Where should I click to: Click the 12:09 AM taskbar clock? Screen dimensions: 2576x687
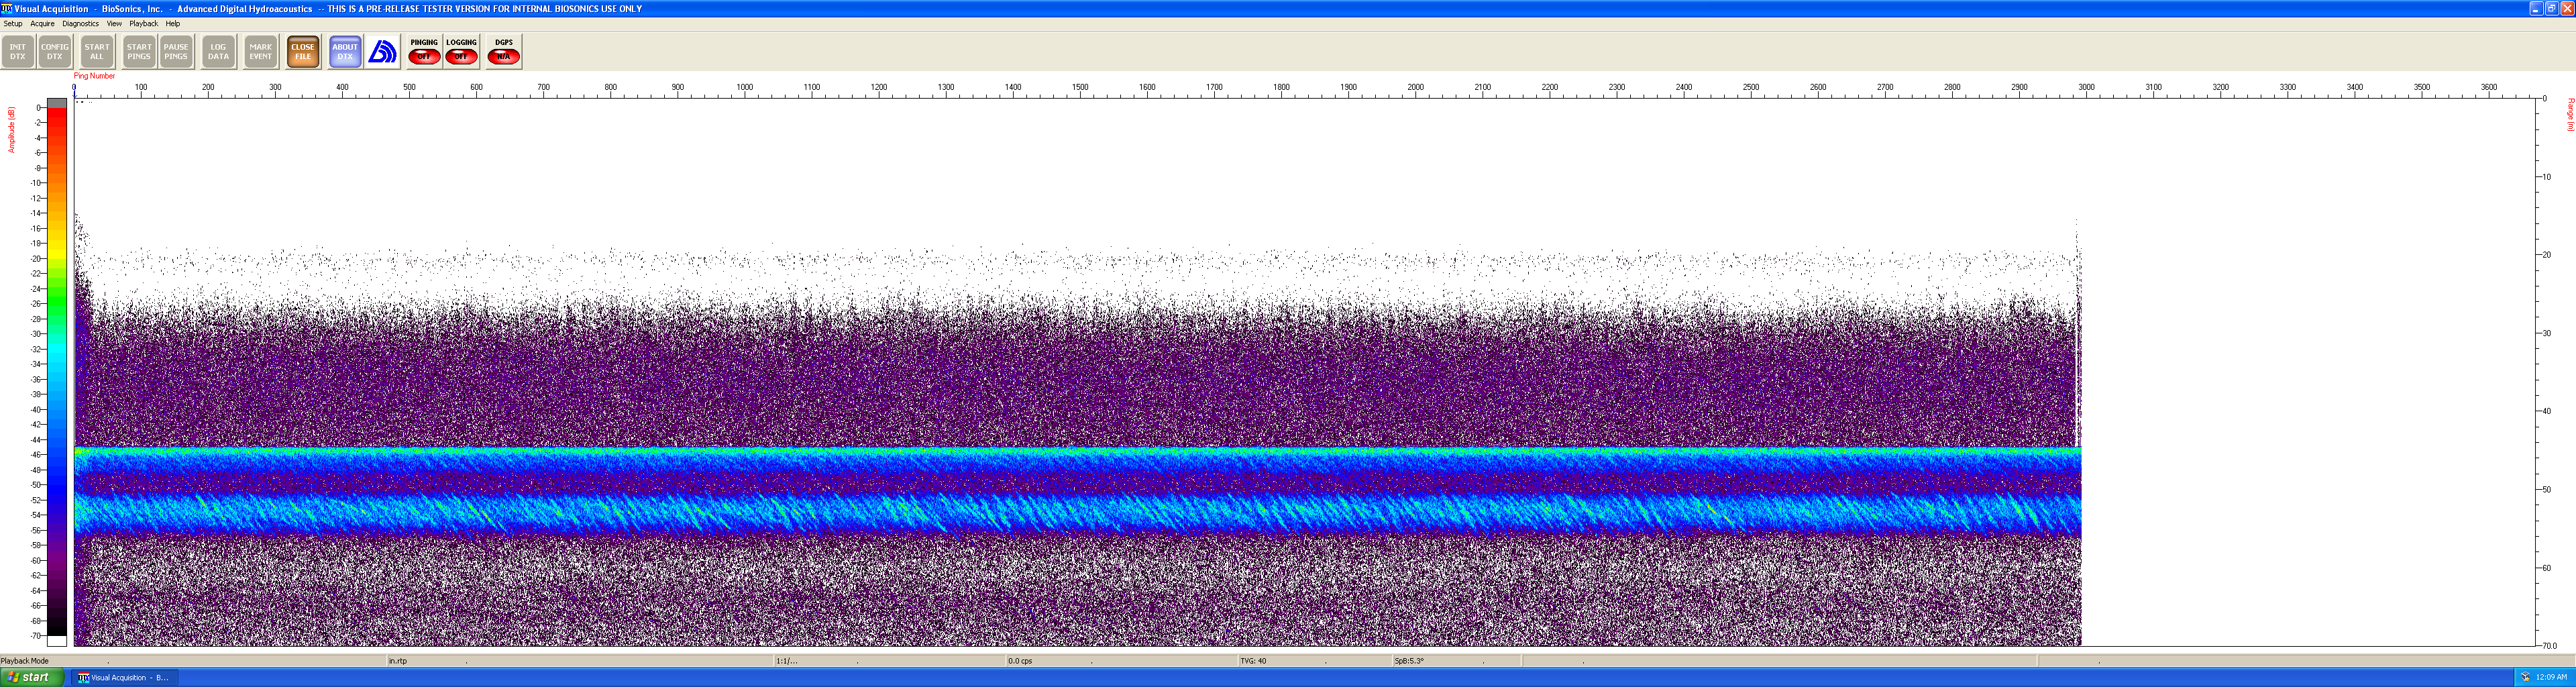point(2552,677)
